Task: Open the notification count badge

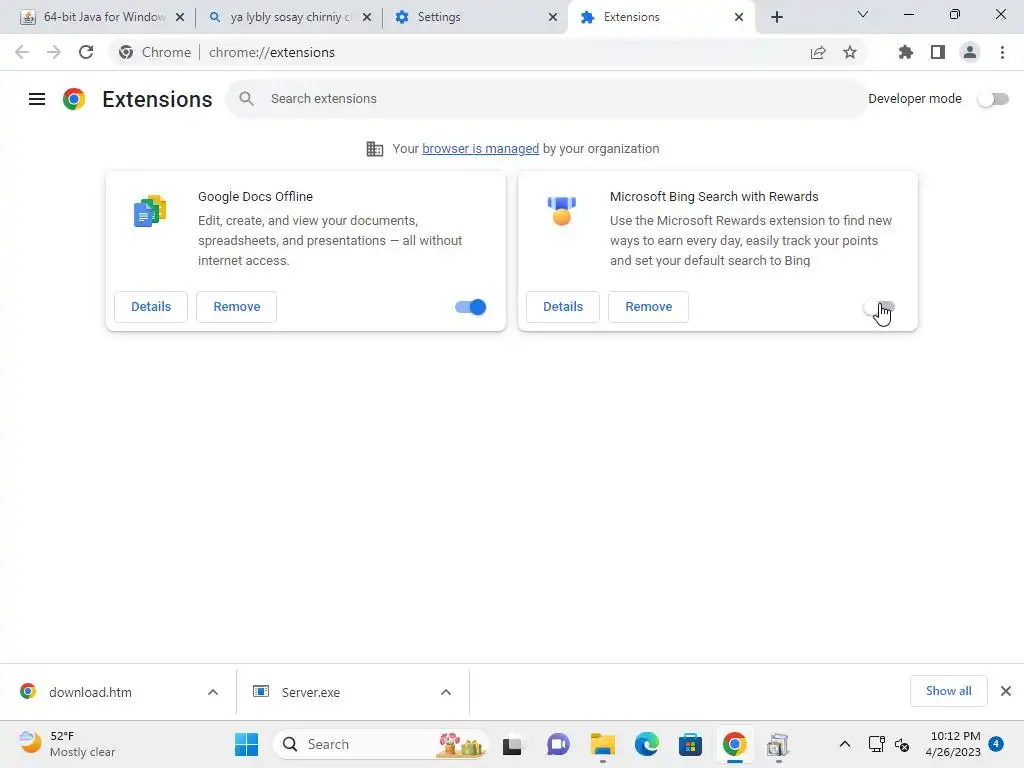Action: click(x=996, y=743)
